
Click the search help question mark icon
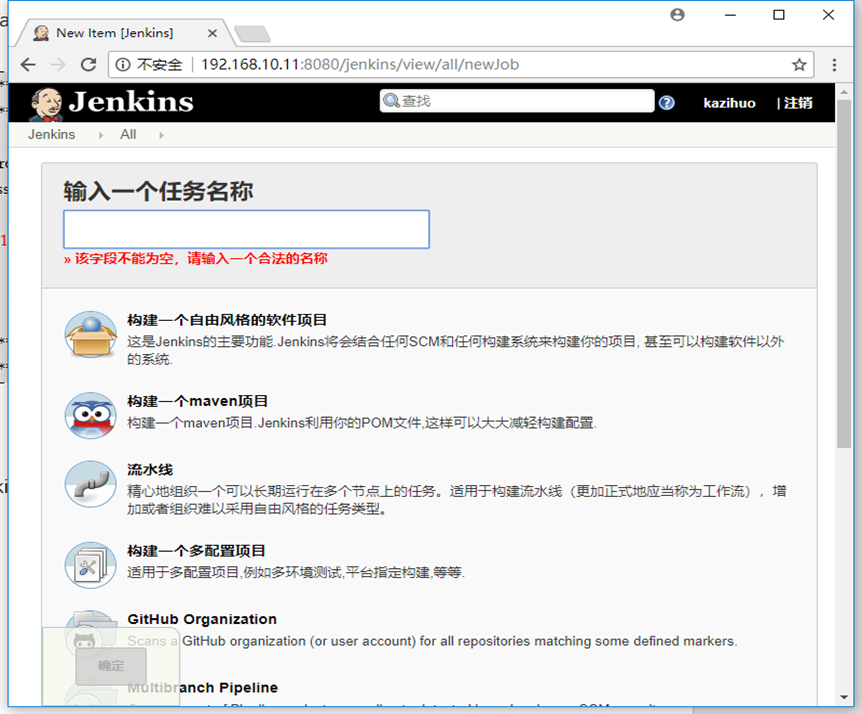[667, 103]
